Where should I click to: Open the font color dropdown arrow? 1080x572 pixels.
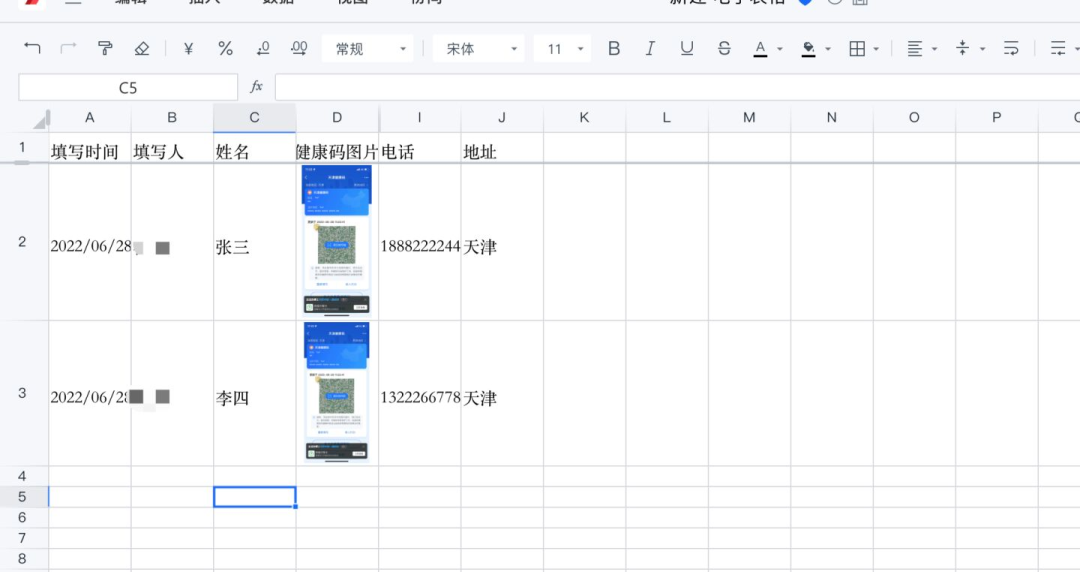(780, 49)
